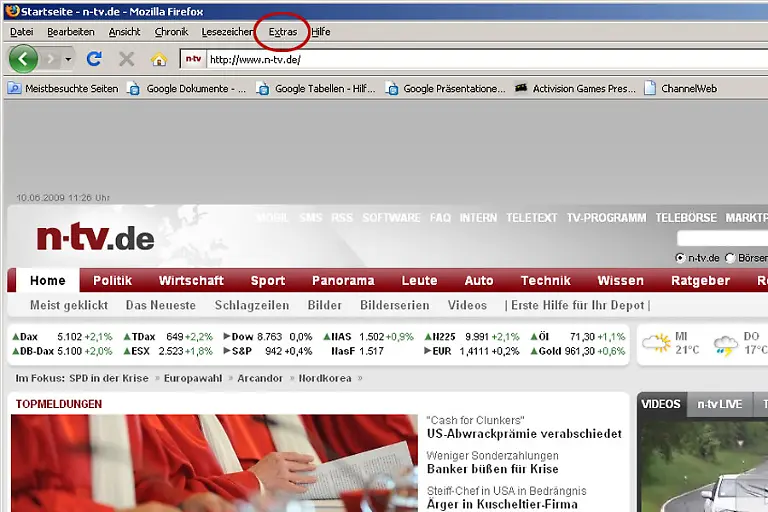The image size is (768, 512).
Task: Click the Forward navigation arrow
Action: [x=51, y=59]
